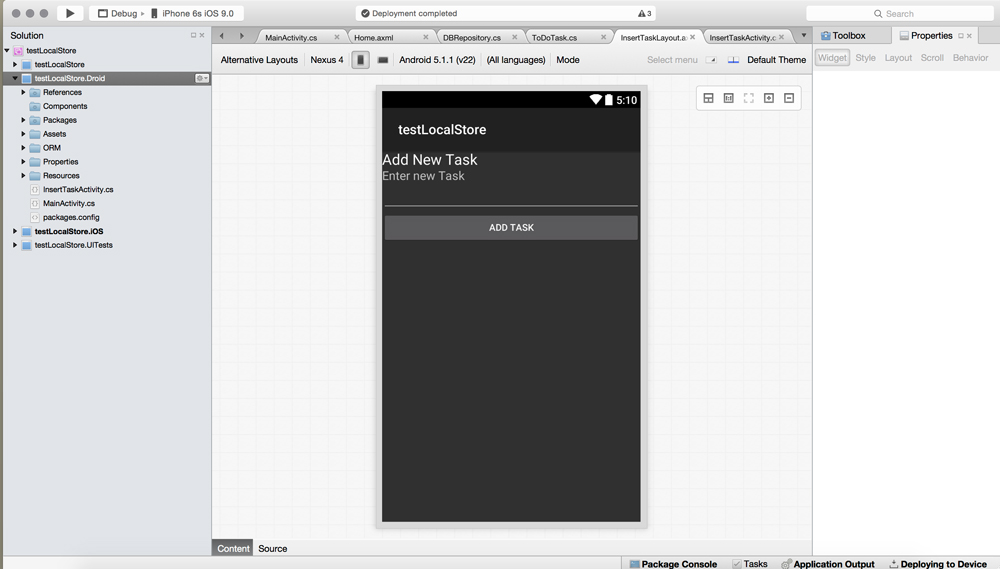Screen dimensions: 1000x569
Task: Switch to Content view of the layout
Action: [233, 548]
